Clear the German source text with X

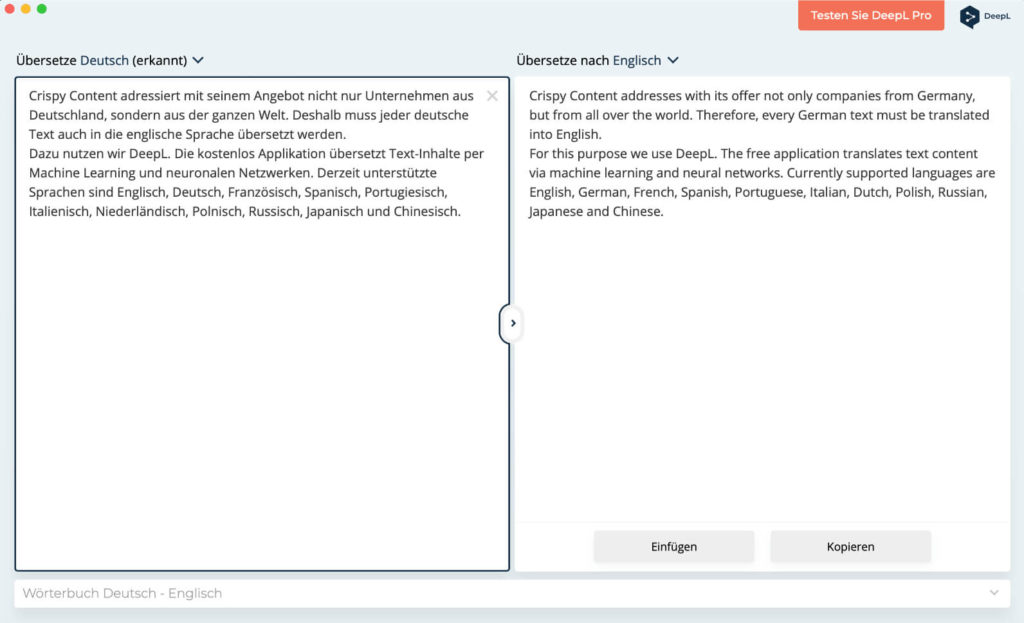[492, 96]
